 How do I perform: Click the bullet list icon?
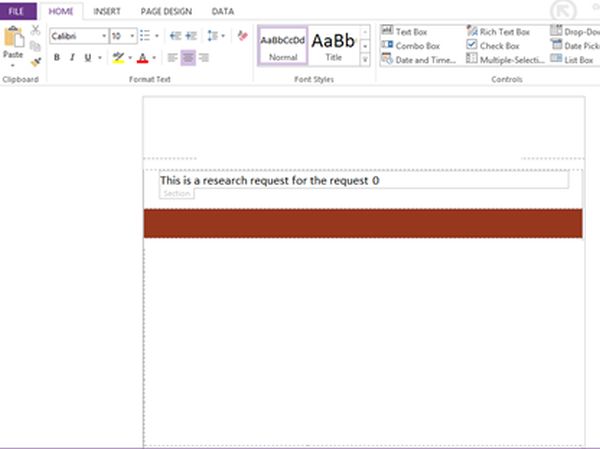click(x=145, y=36)
